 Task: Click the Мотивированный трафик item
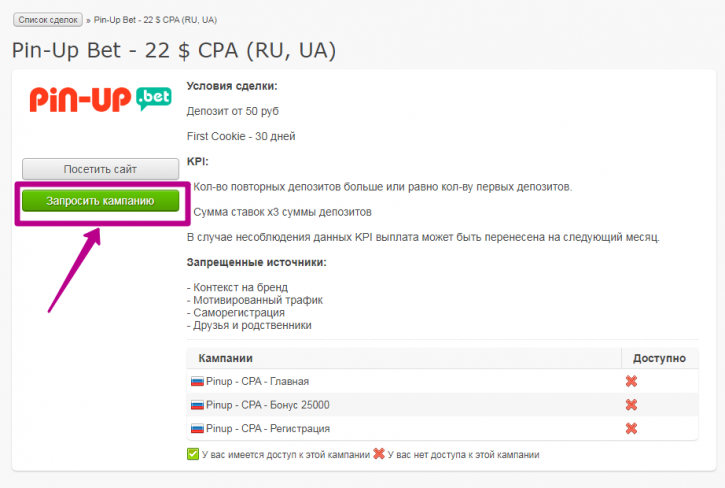click(255, 300)
